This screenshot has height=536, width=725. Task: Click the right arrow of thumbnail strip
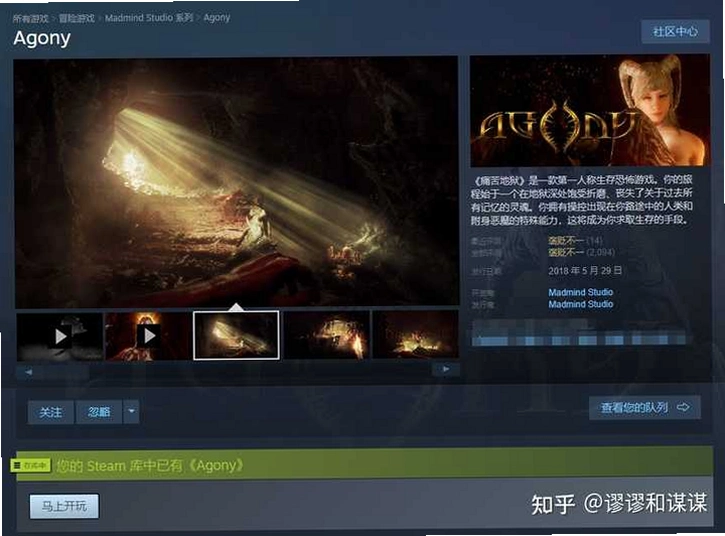click(446, 369)
